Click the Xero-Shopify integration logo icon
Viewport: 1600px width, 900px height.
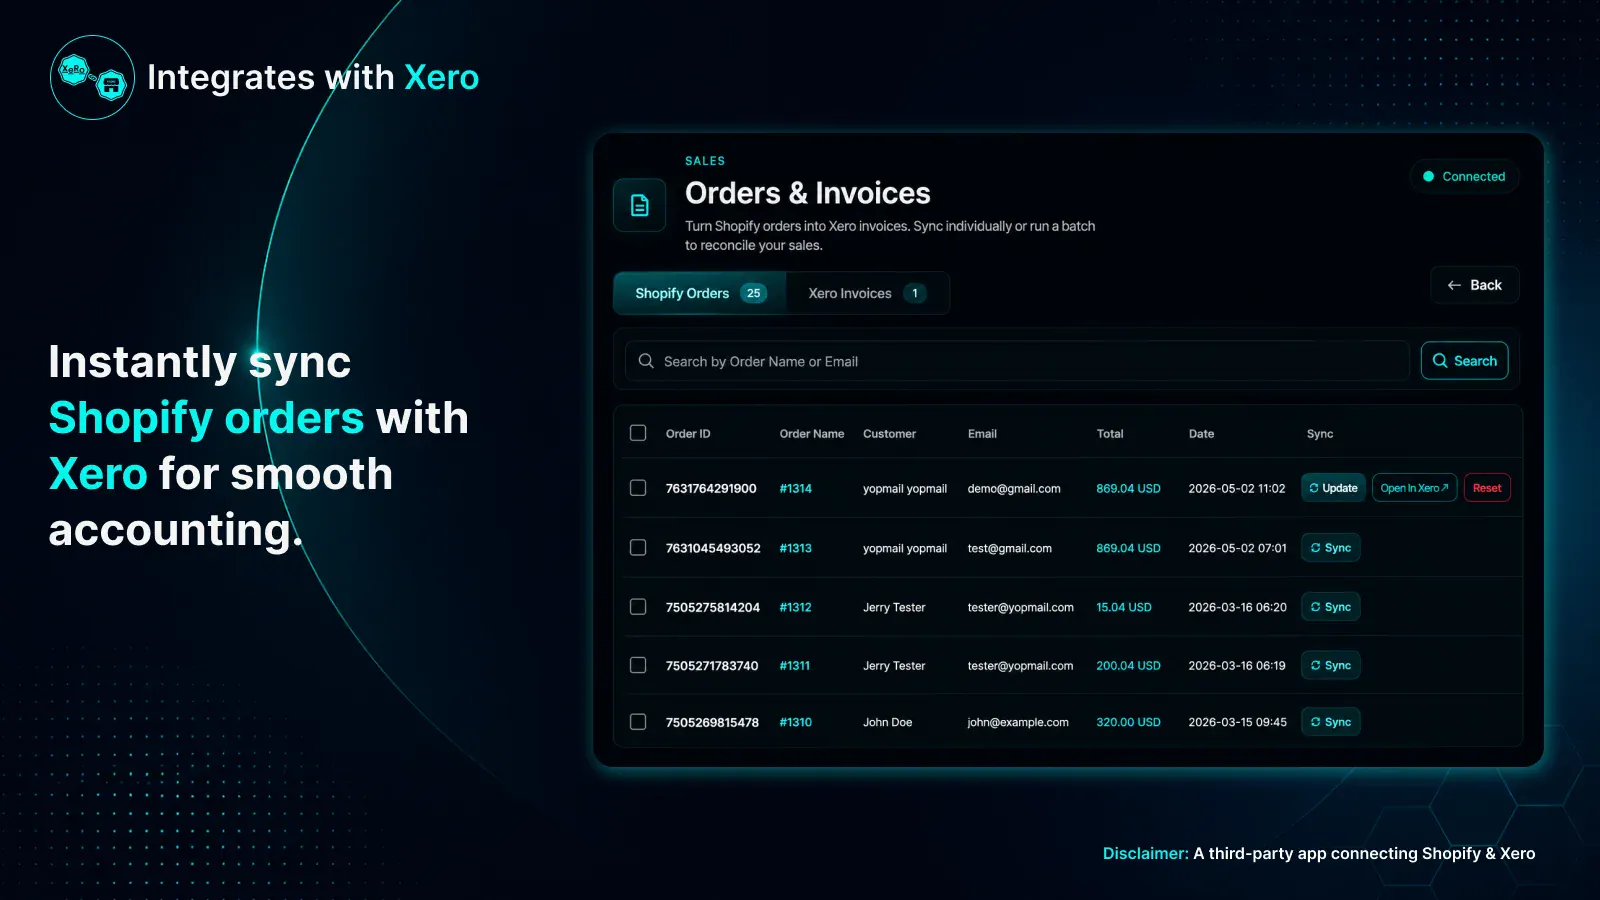point(92,78)
